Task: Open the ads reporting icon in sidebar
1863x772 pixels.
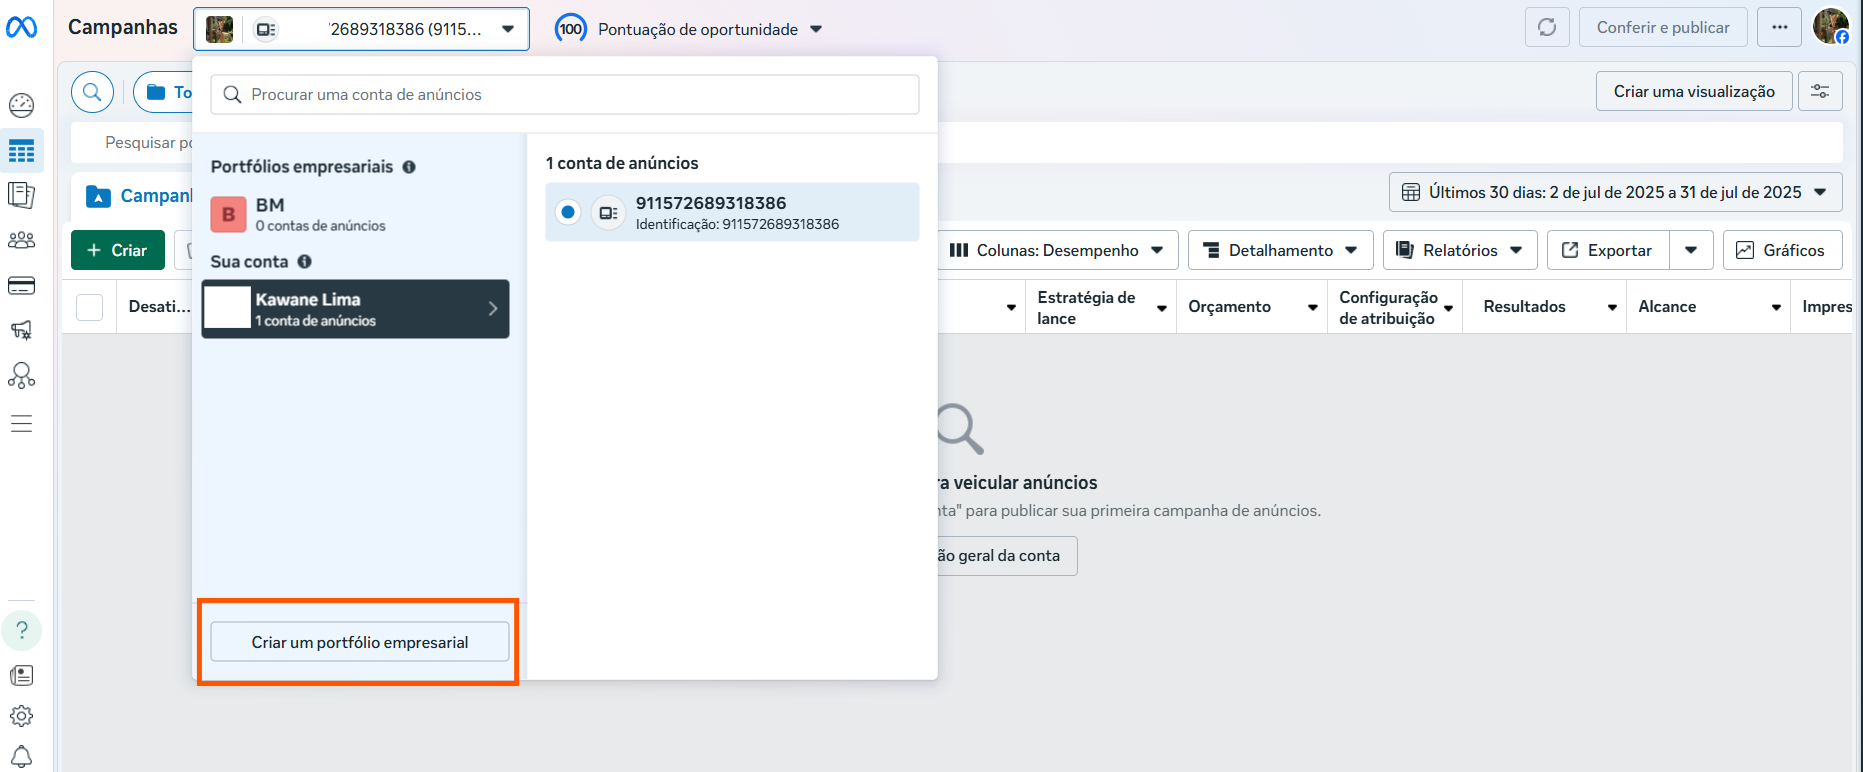Action: tap(22, 195)
